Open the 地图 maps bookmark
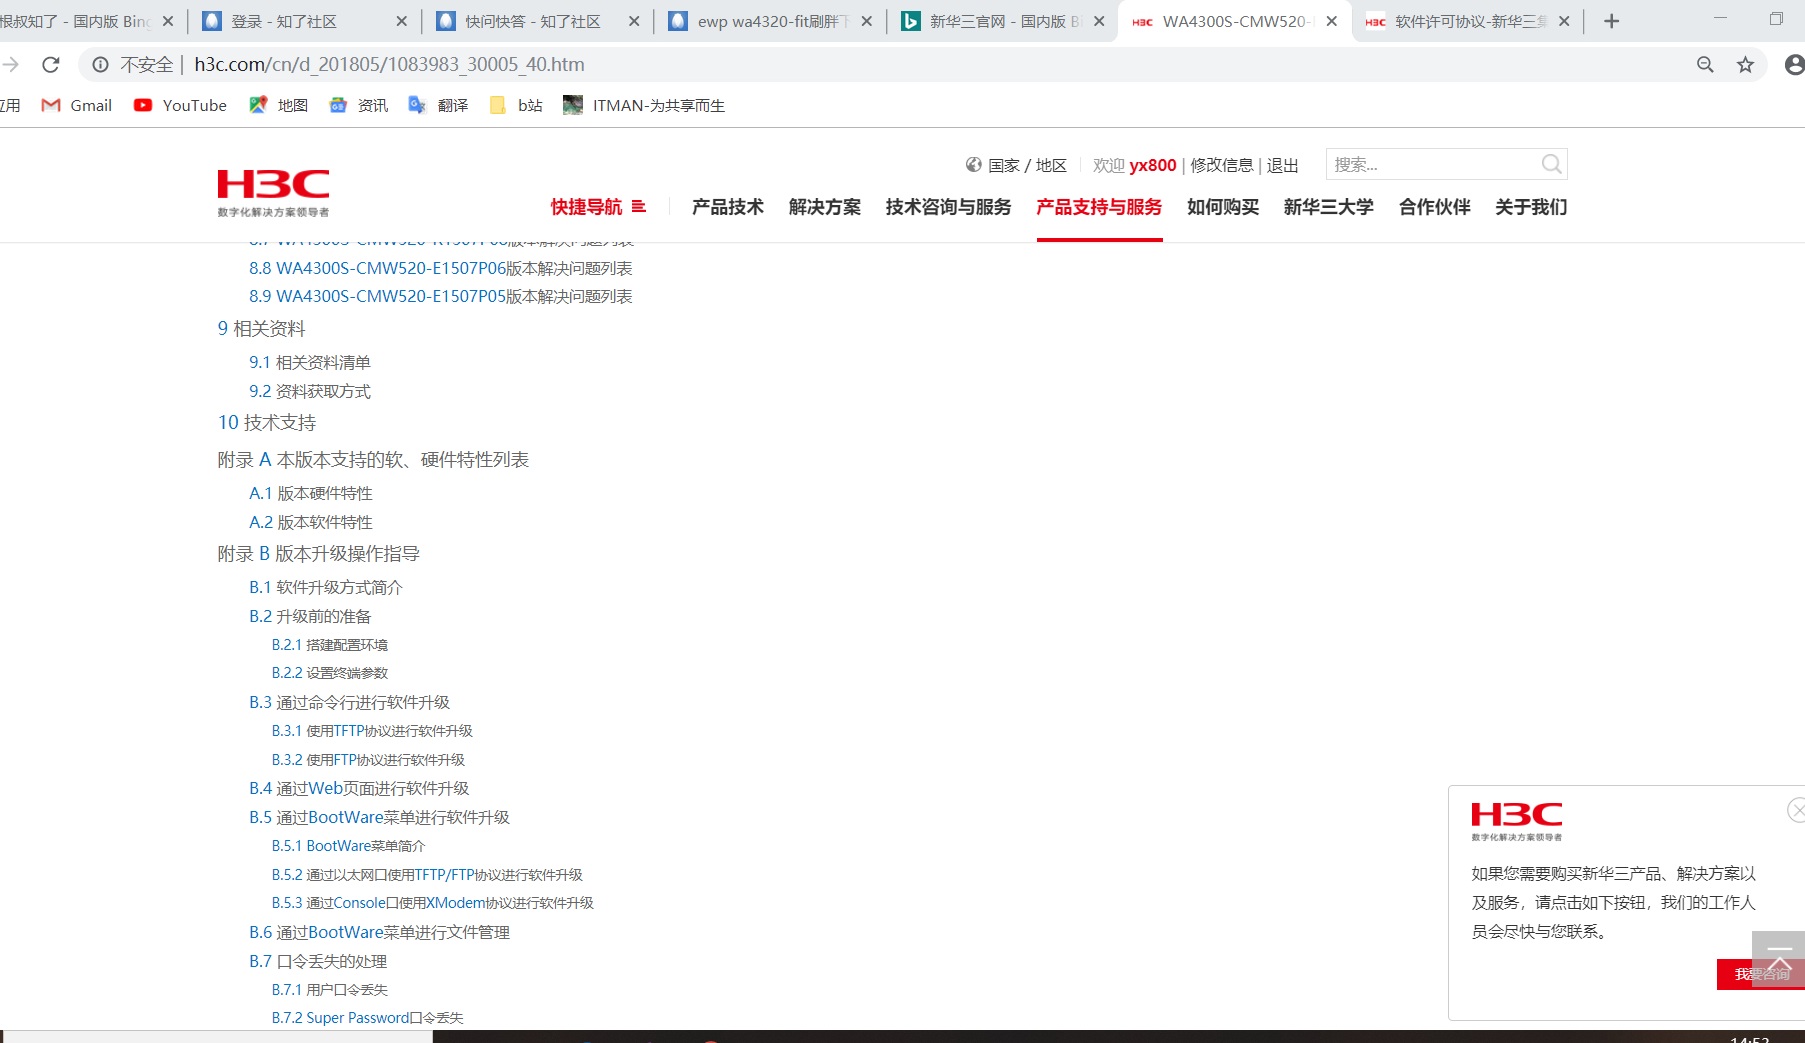The height and width of the screenshot is (1043, 1805). [278, 105]
